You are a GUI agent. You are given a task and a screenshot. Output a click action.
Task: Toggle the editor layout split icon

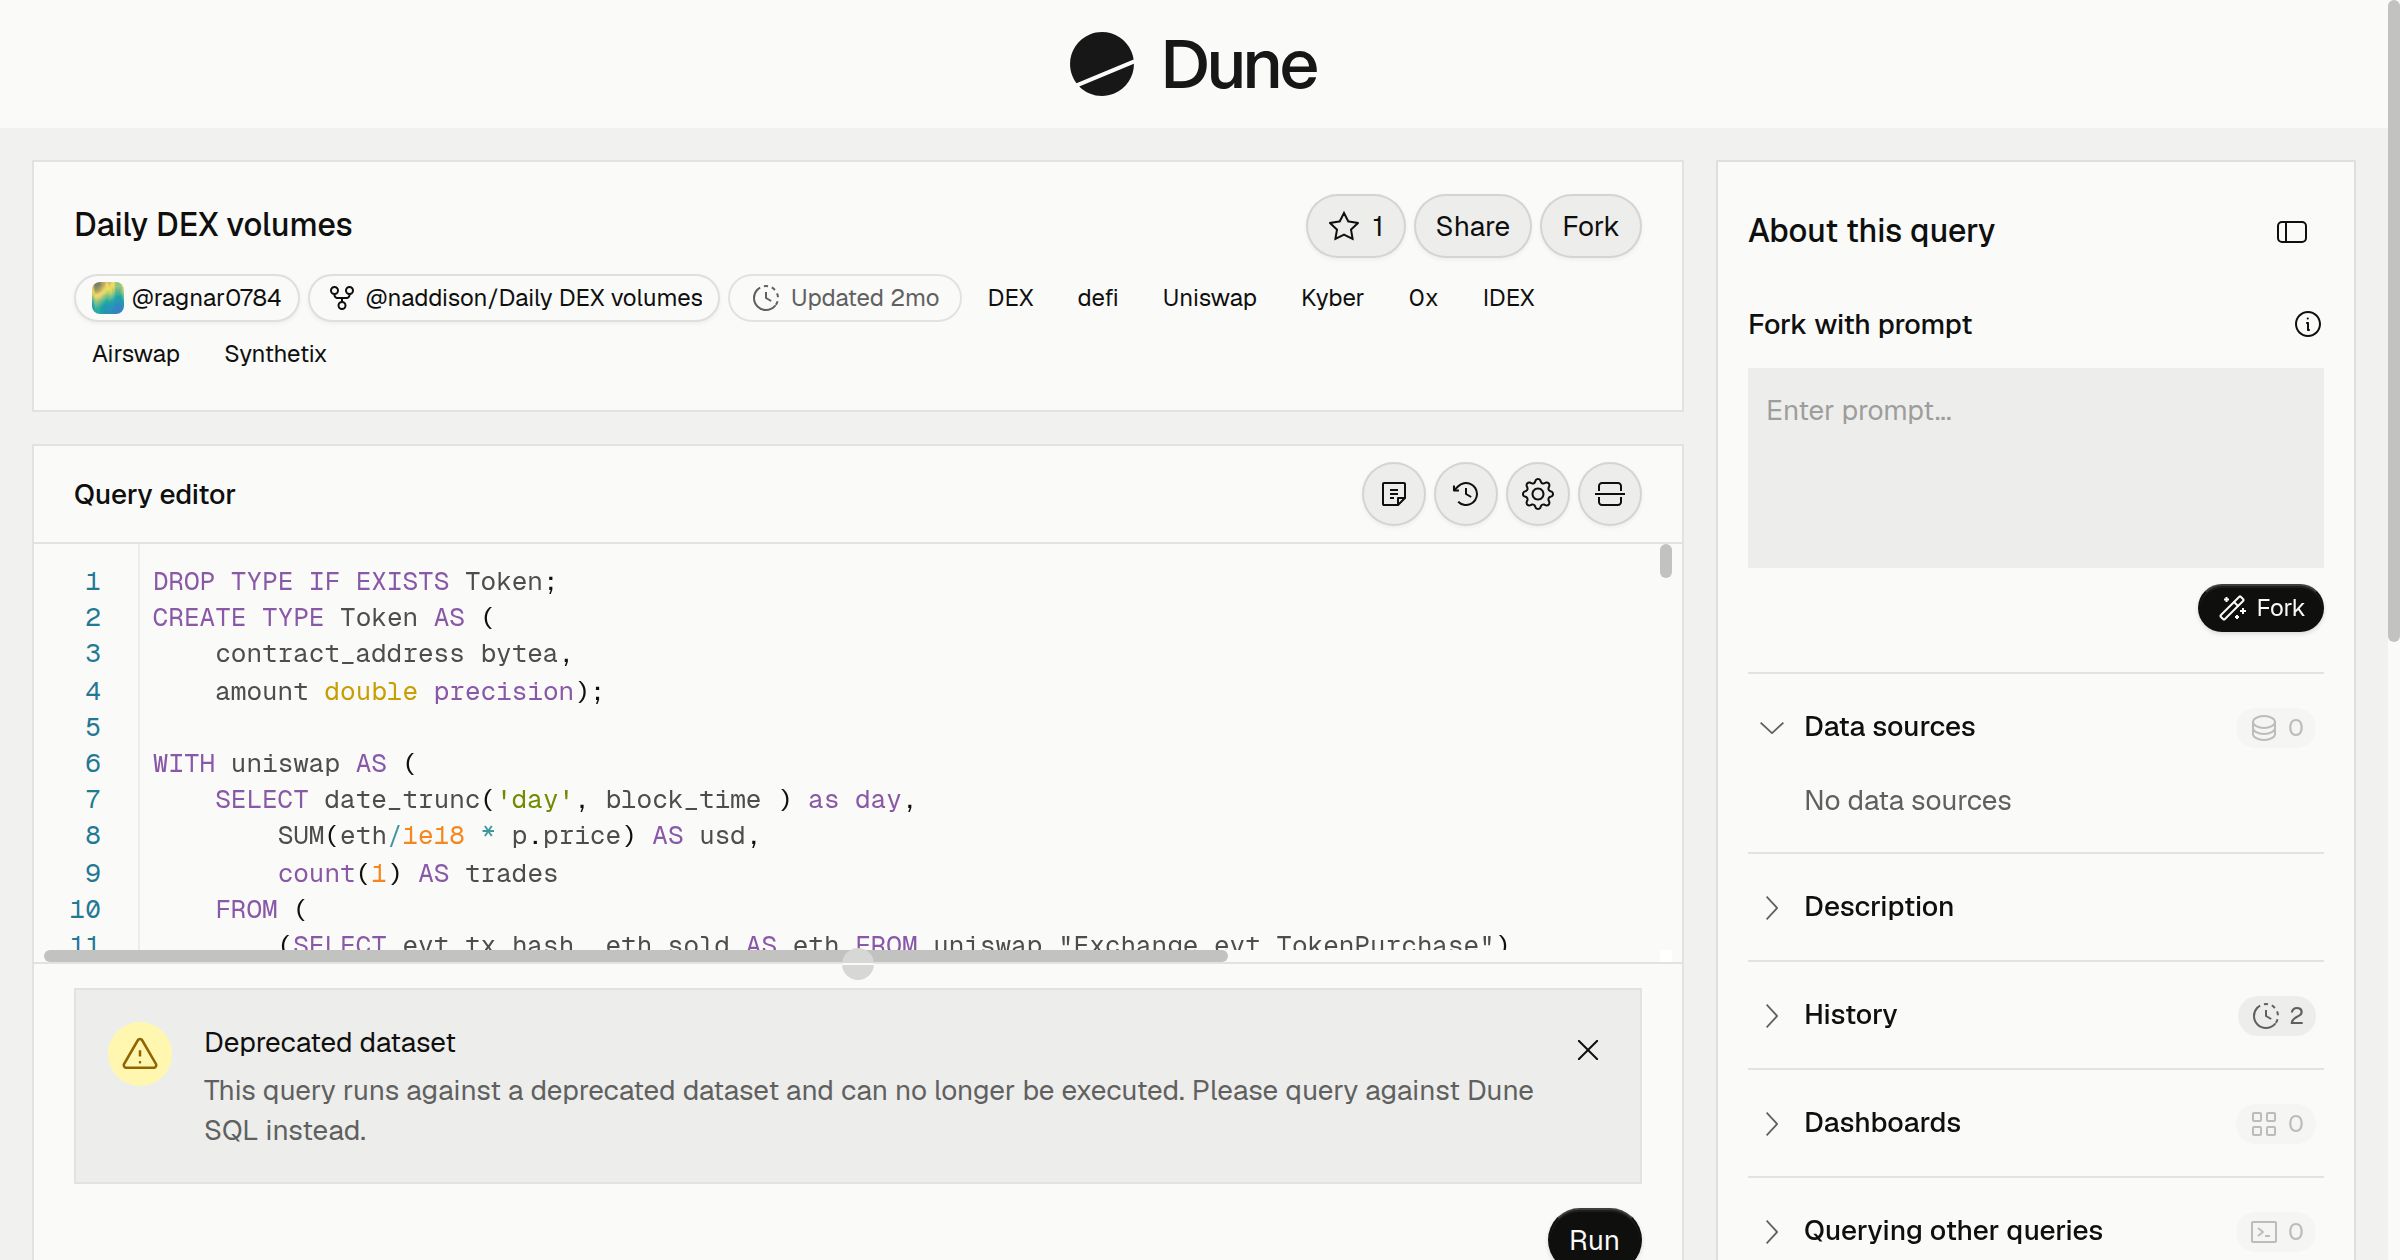coord(1609,494)
